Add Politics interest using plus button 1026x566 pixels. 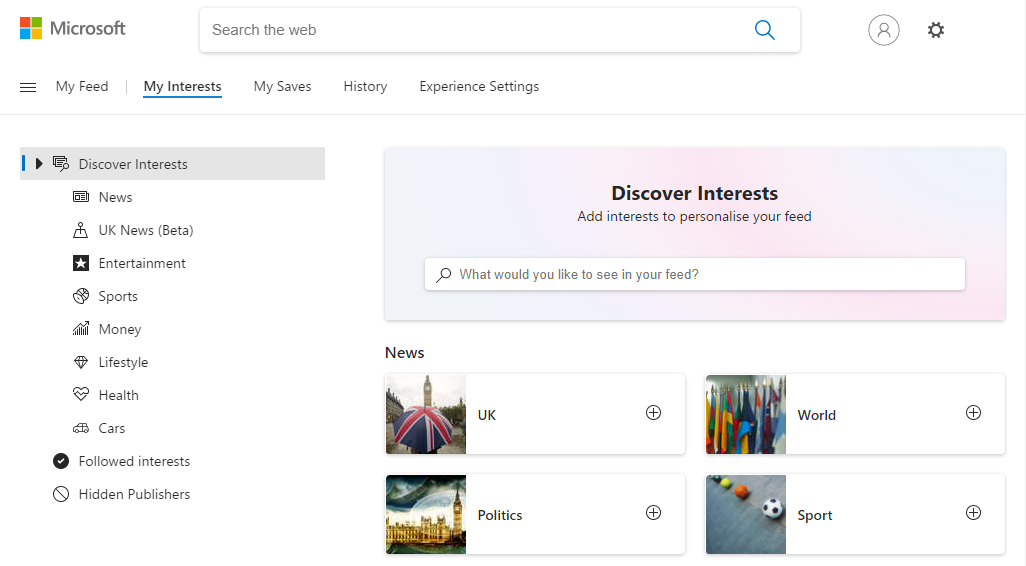pyautogui.click(x=653, y=513)
